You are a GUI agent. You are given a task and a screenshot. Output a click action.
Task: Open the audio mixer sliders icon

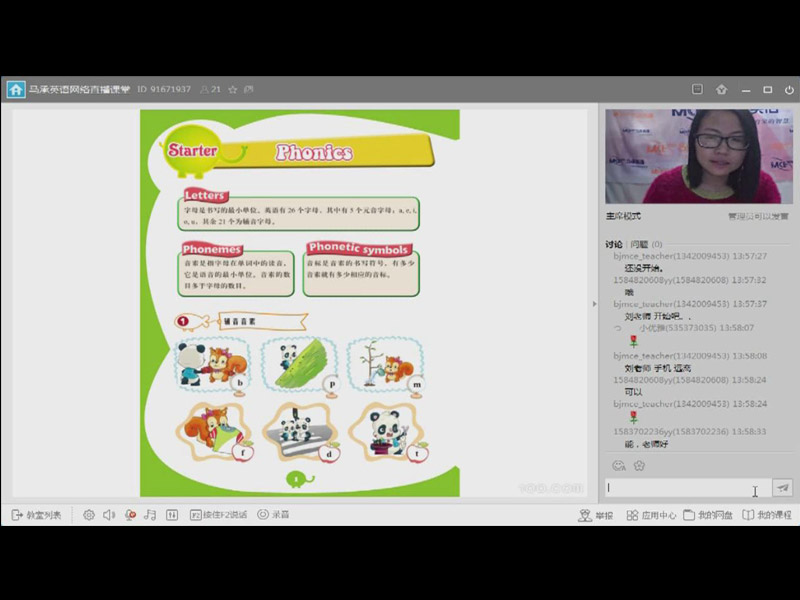pos(171,515)
